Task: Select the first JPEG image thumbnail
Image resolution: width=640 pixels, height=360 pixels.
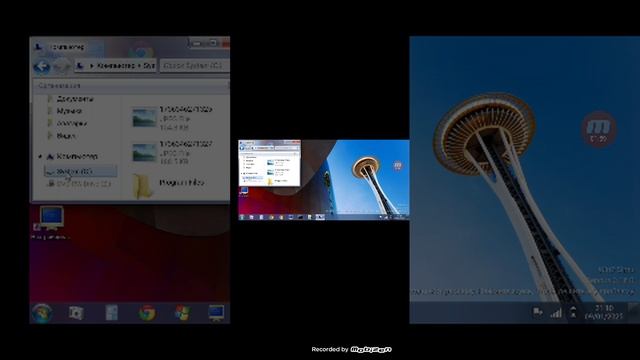Action: [x=144, y=118]
